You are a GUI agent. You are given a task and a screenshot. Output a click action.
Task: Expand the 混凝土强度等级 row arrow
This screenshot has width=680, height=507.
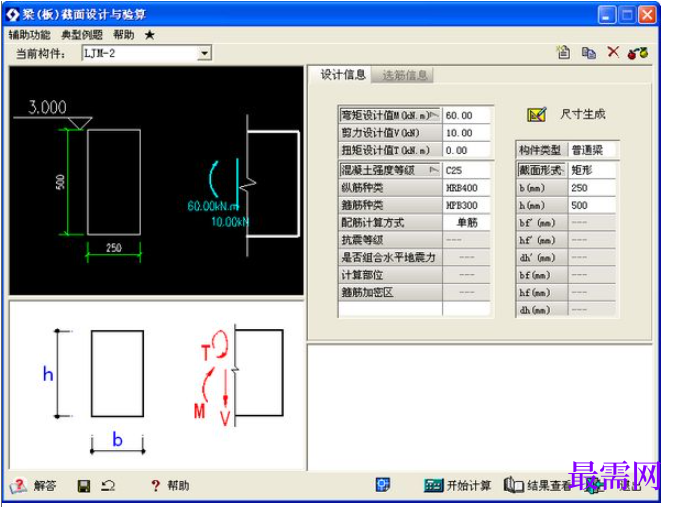click(x=434, y=170)
